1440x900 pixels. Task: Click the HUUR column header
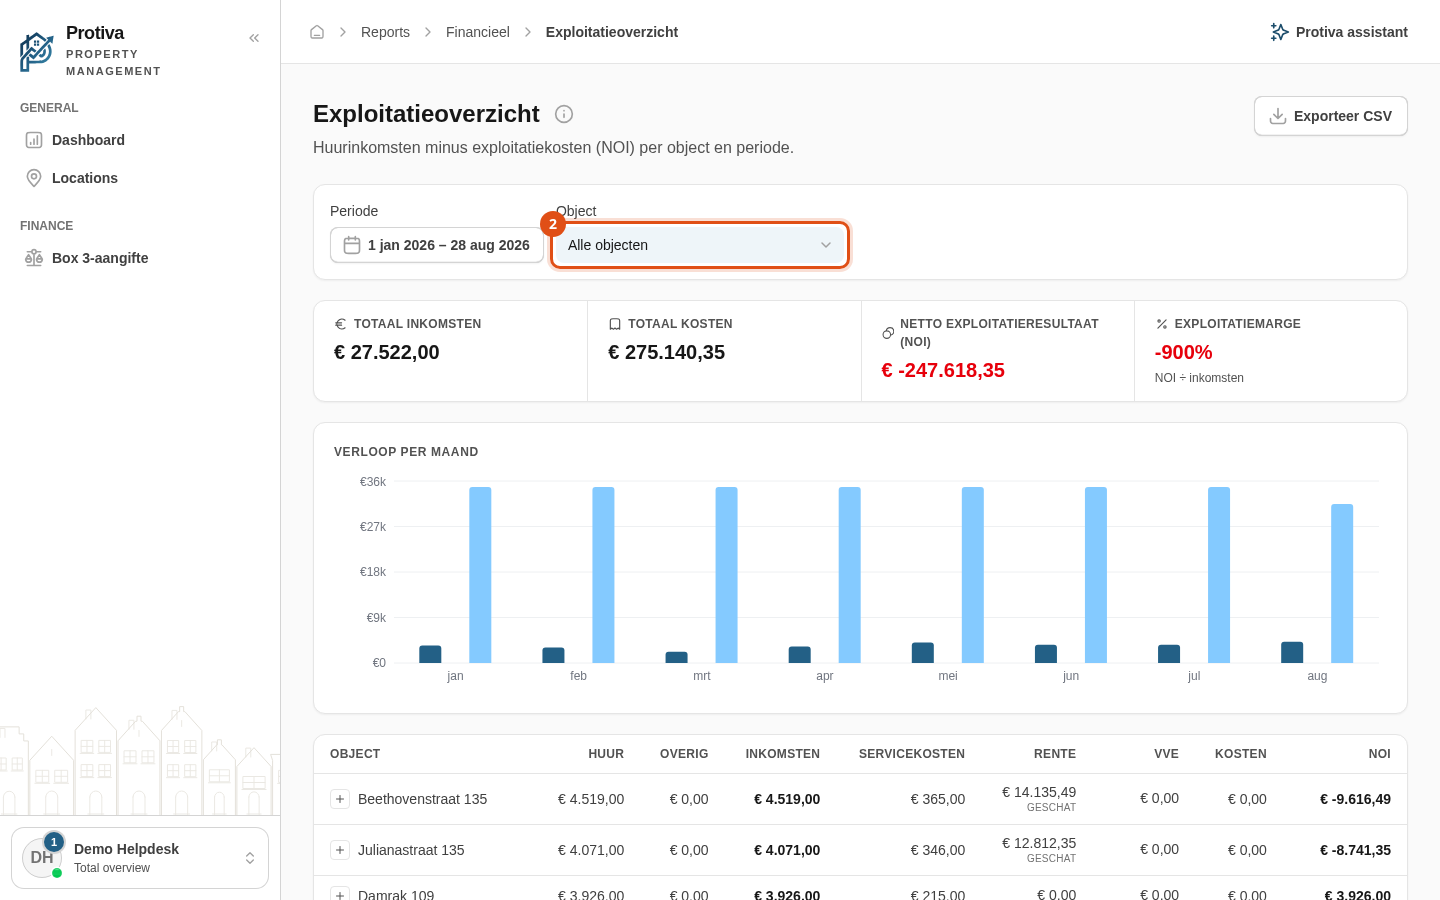606,754
